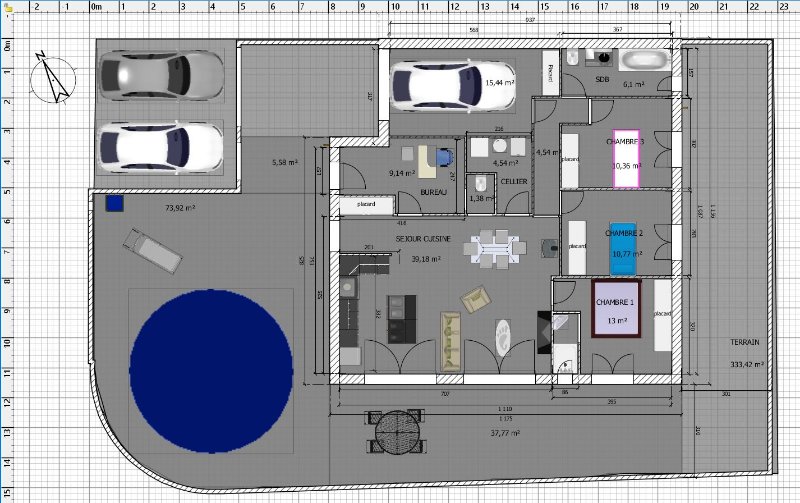Select the 'placard' closet near the Bureau

[366, 204]
